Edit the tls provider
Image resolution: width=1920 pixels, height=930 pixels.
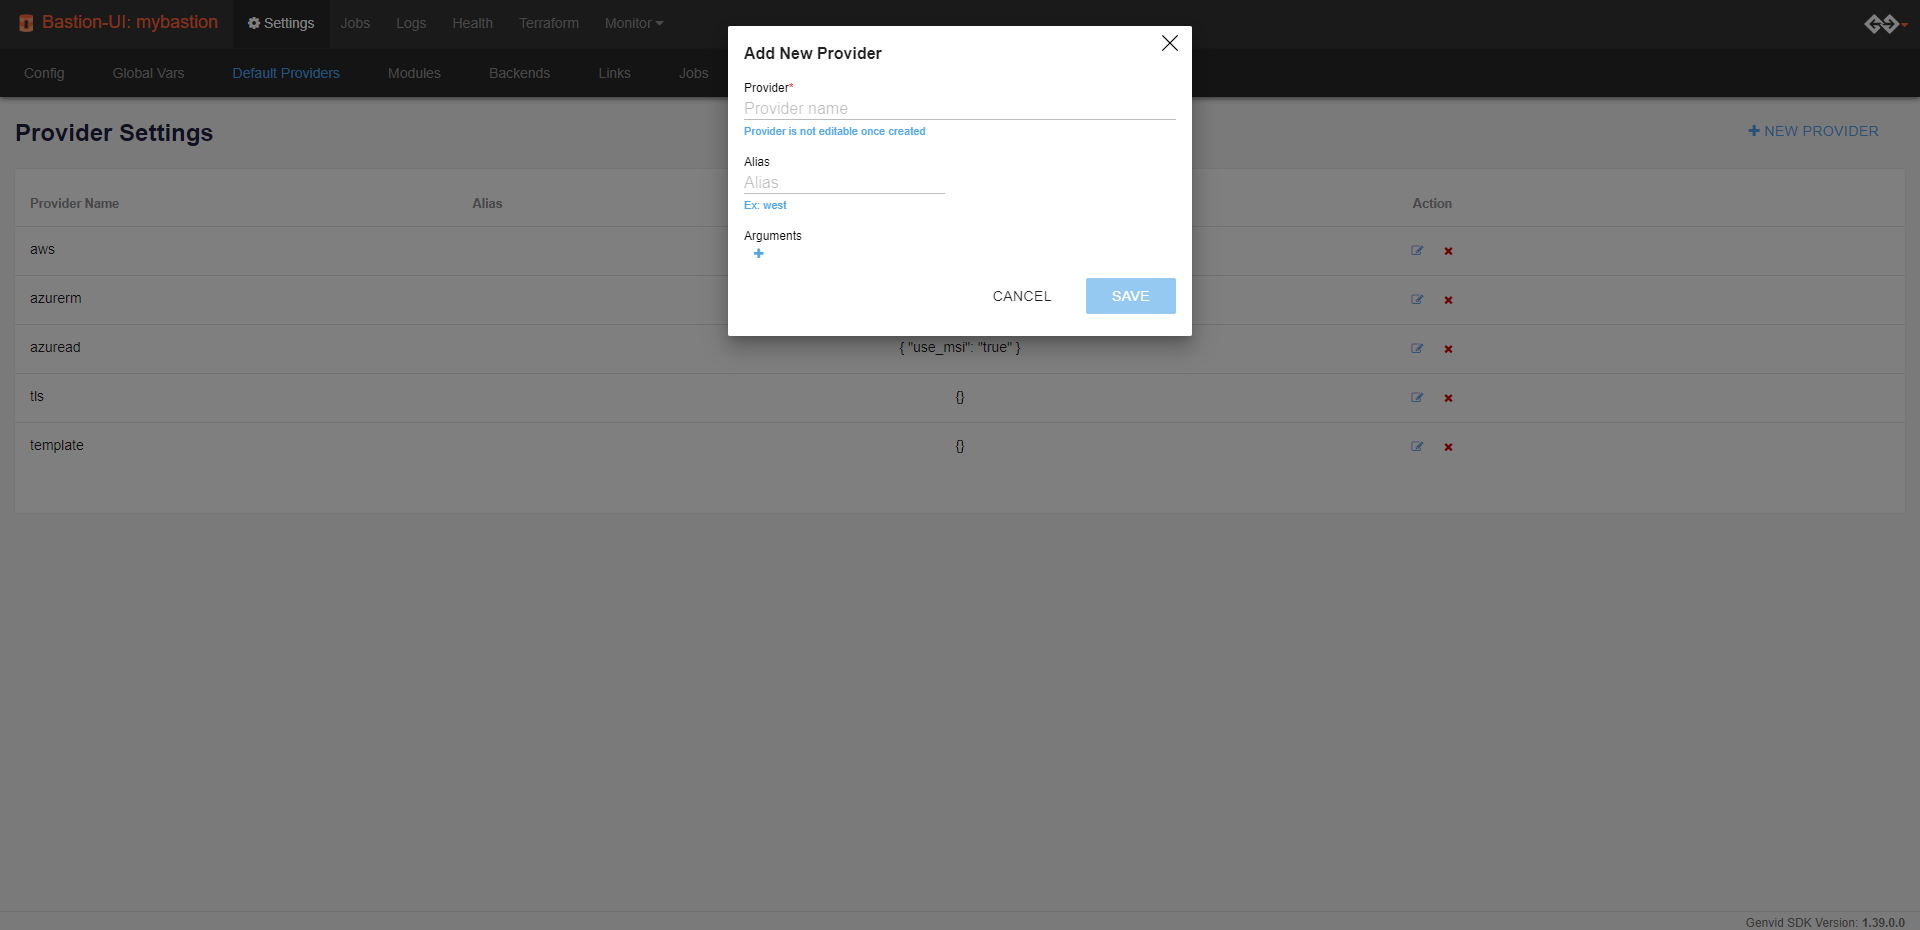click(1417, 398)
